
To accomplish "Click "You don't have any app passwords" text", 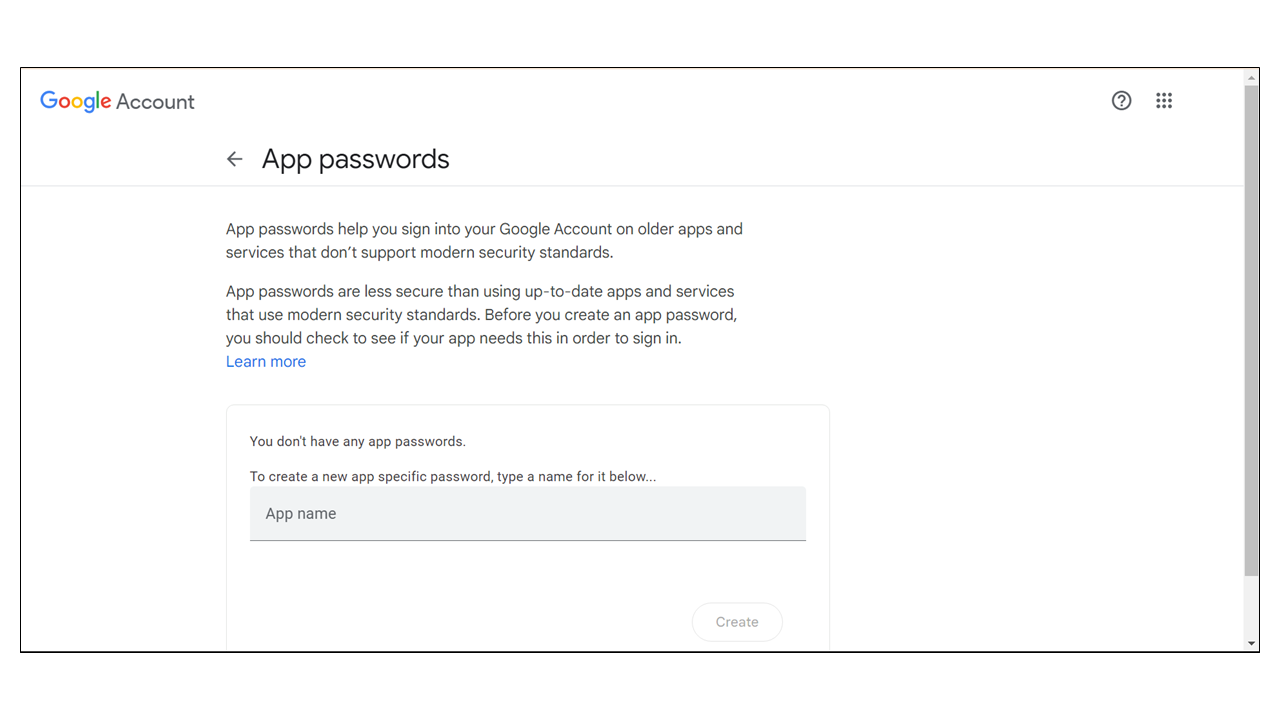I will (x=357, y=441).
